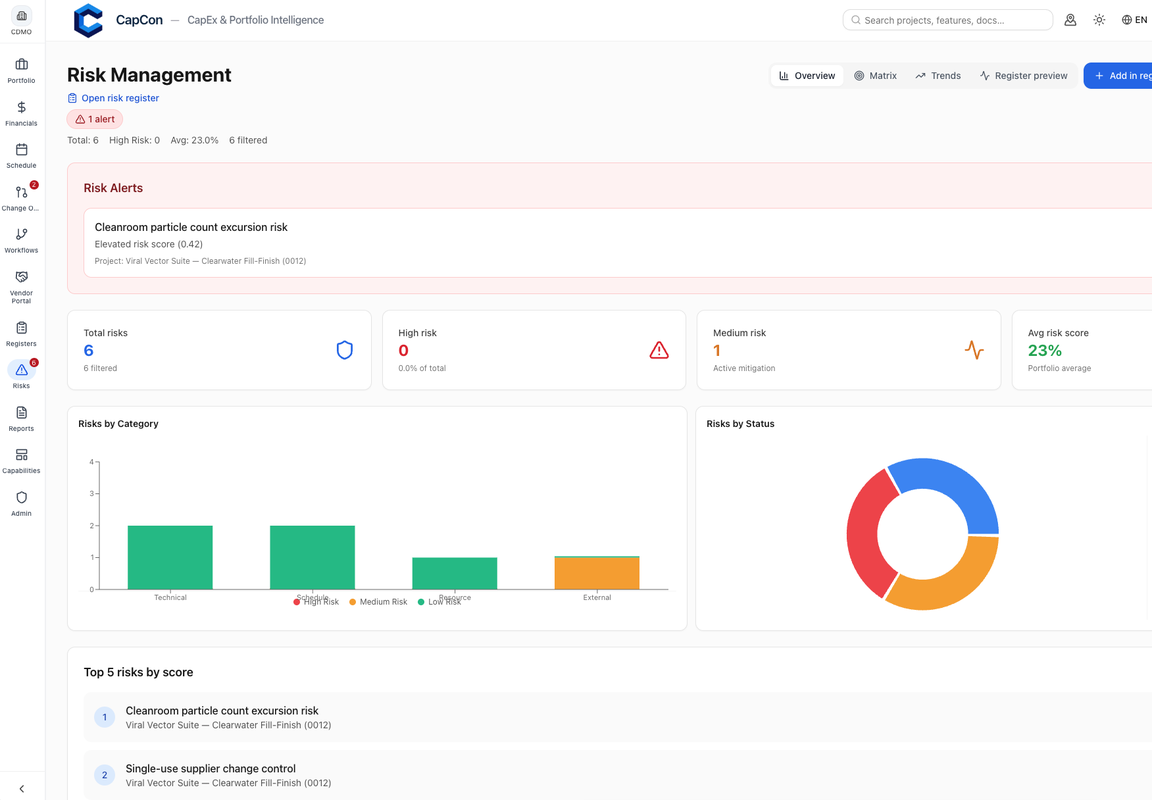This screenshot has width=1152, height=800.
Task: Click the Medium risk value 1
Action: pyautogui.click(x=717, y=350)
